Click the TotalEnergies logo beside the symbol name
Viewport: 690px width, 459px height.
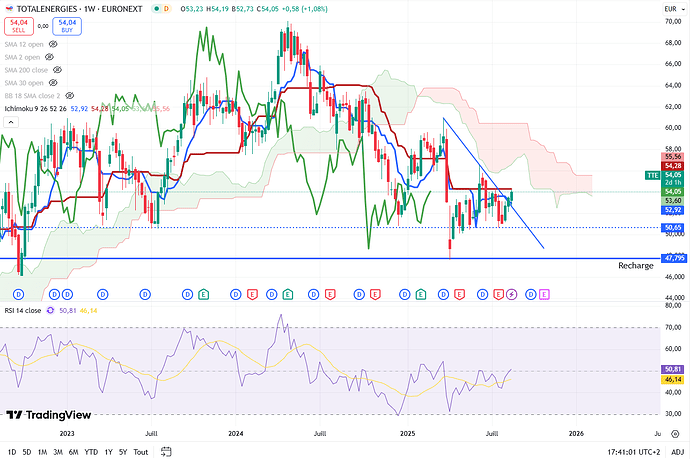coord(9,9)
